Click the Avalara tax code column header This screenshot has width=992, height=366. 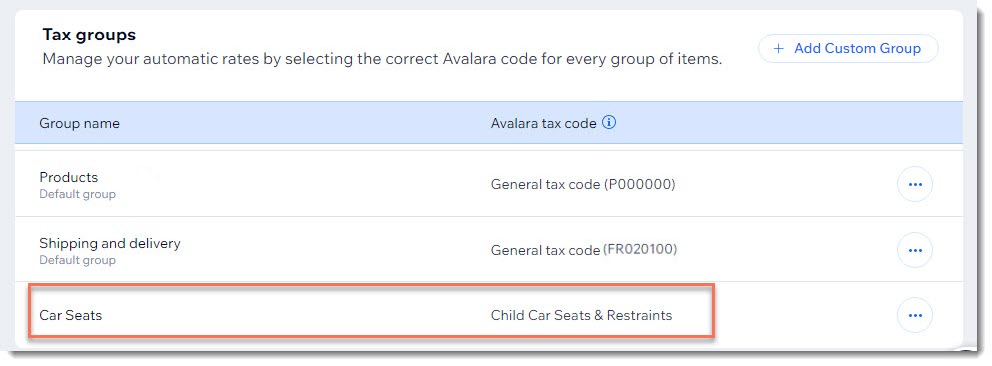tap(543, 123)
